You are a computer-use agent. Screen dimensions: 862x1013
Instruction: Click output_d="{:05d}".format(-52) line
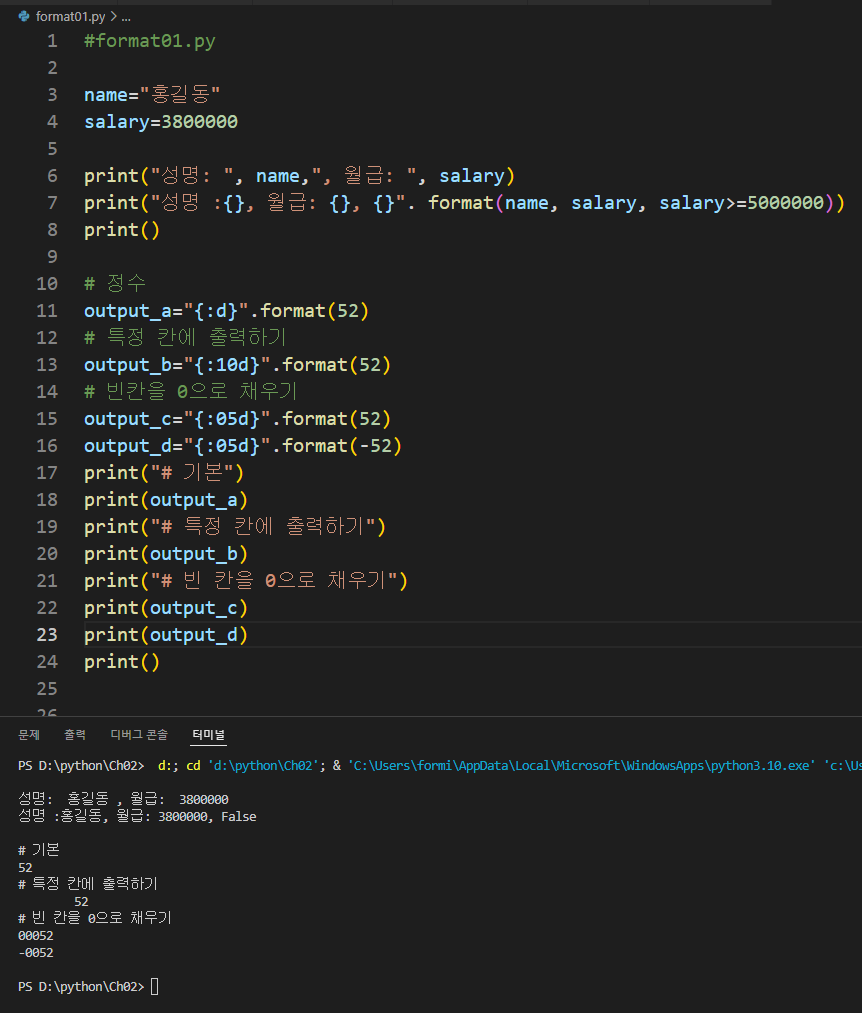pyautogui.click(x=243, y=446)
